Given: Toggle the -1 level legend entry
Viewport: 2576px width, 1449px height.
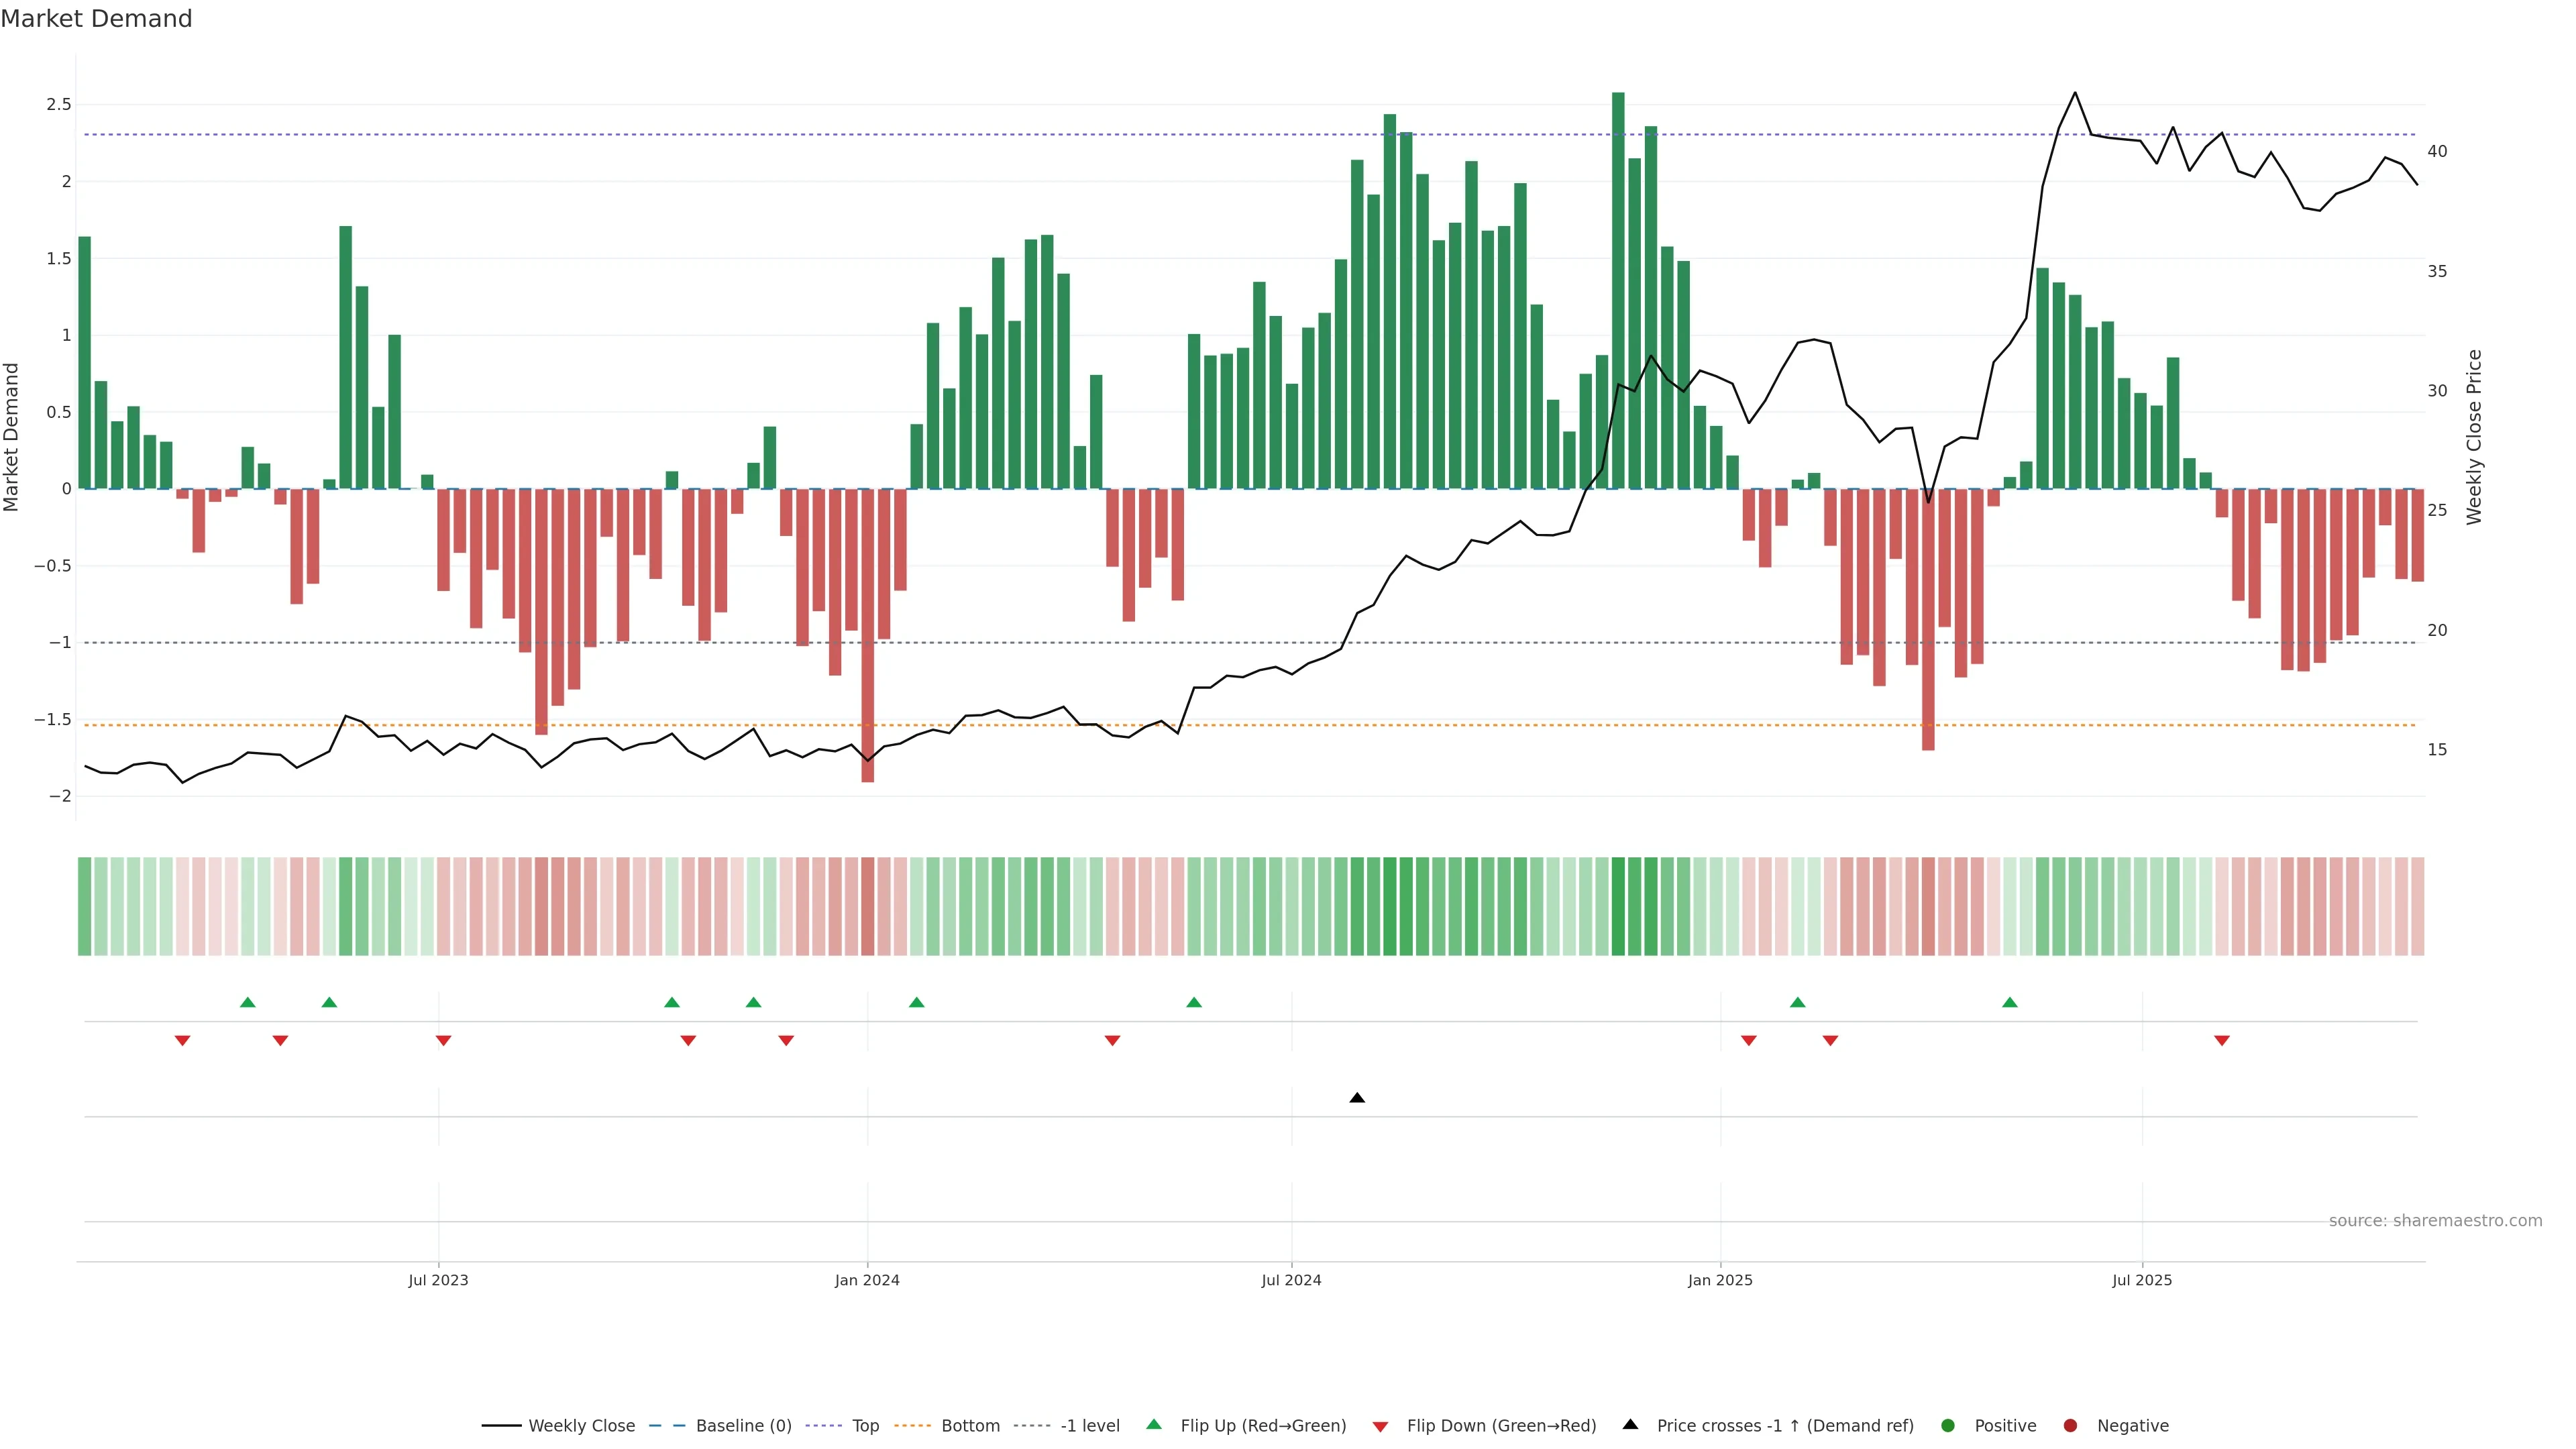Looking at the screenshot, I should 1089,1425.
